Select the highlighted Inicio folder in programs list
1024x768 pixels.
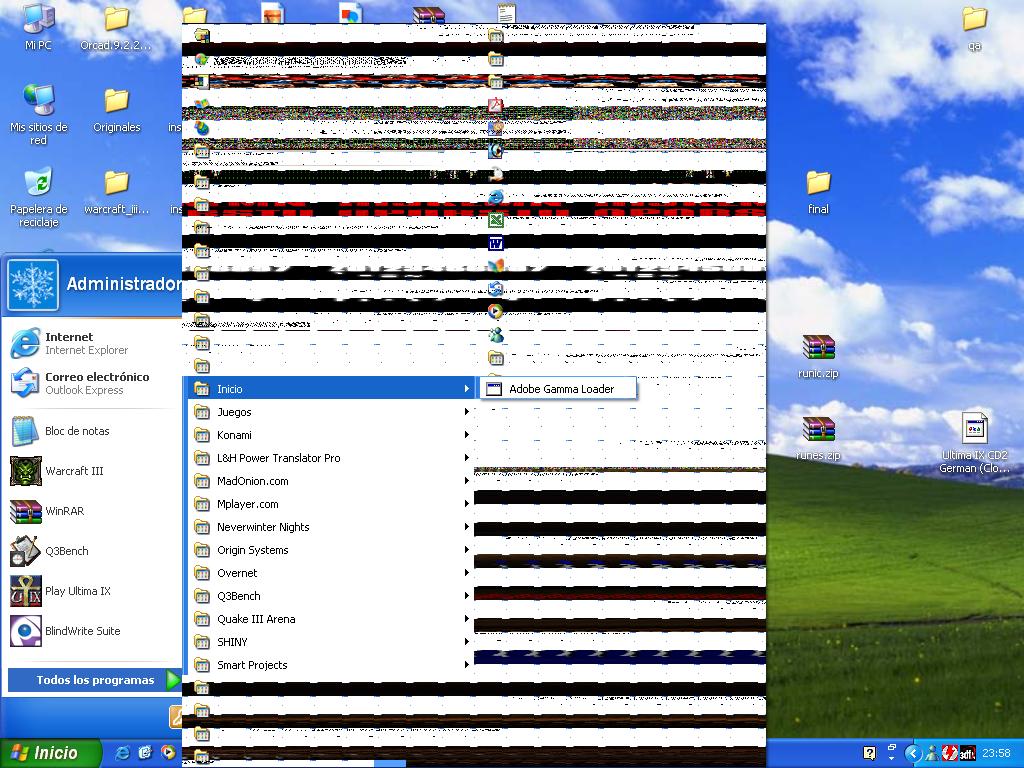(331, 389)
